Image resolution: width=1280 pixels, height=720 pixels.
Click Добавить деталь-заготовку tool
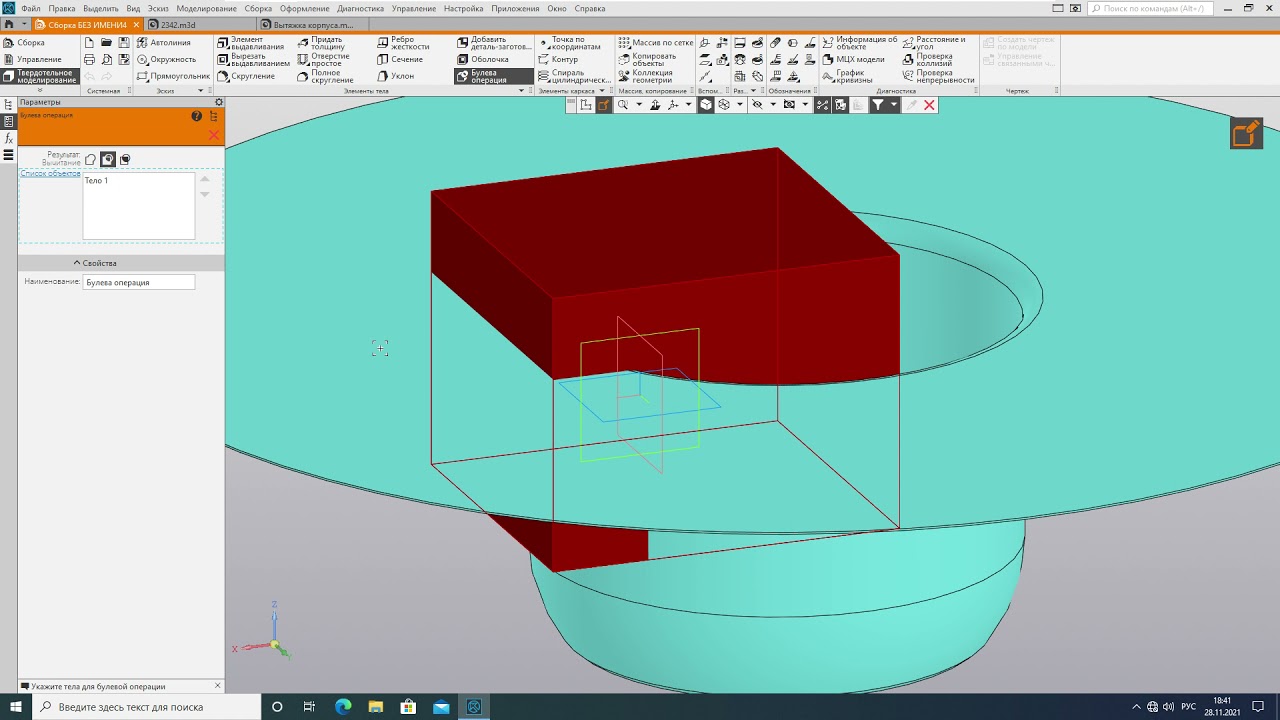(494, 43)
